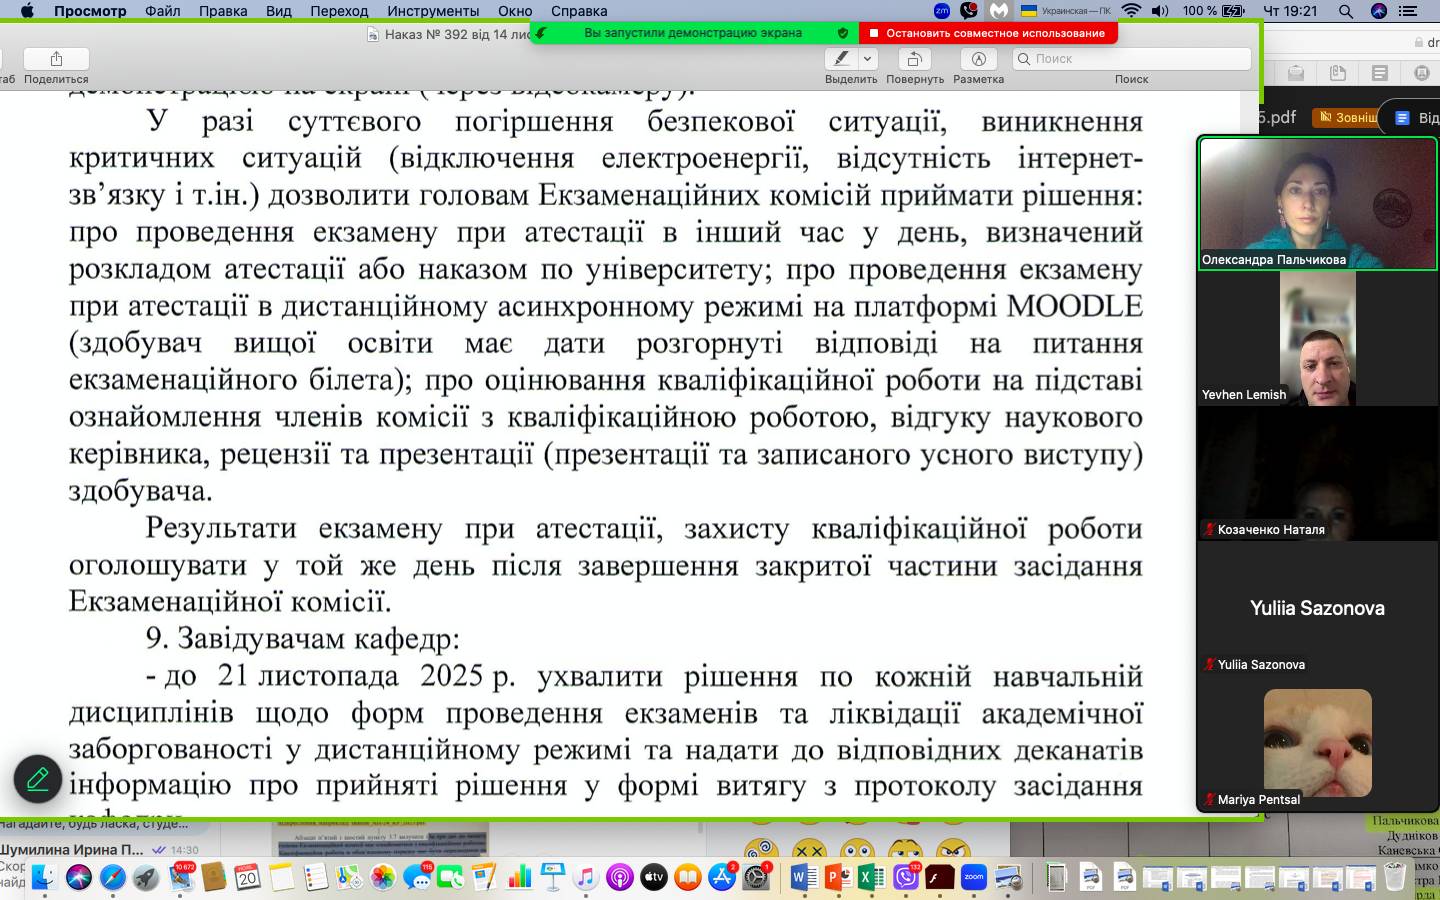The width and height of the screenshot is (1440, 900).
Task: Open the Инструменты menu
Action: pyautogui.click(x=434, y=11)
